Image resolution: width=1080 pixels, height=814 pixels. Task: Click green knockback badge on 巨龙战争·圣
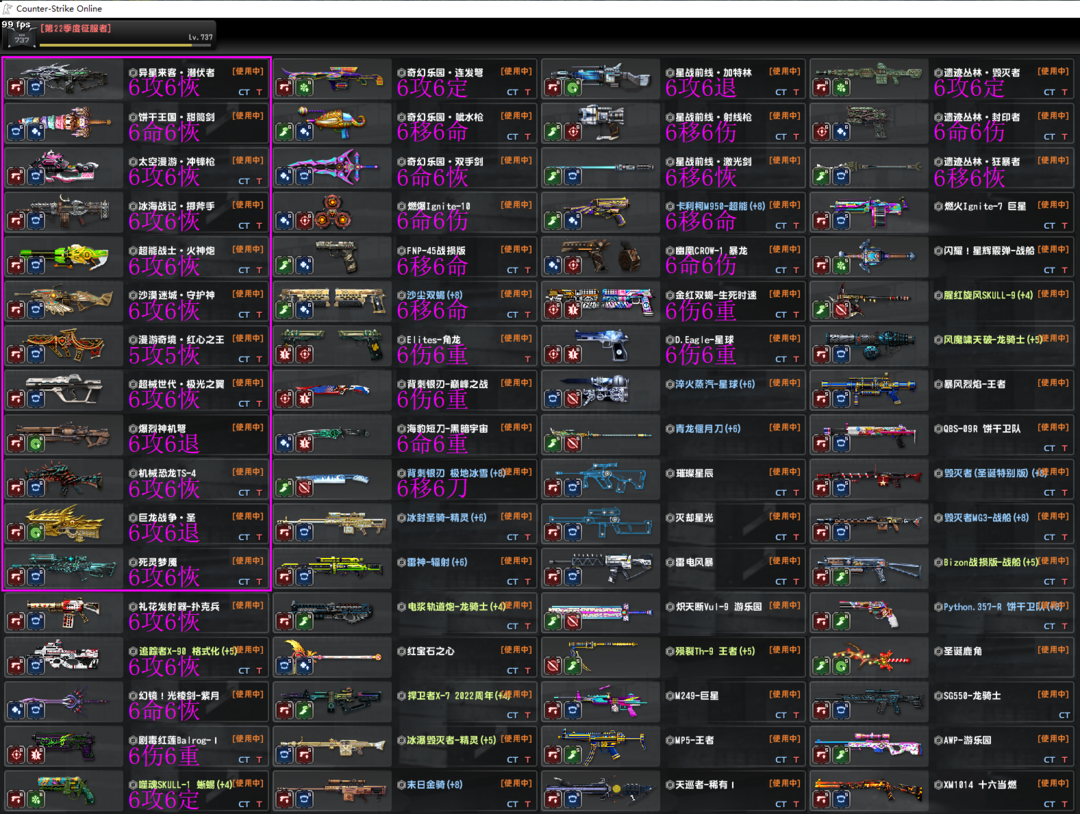(36, 532)
